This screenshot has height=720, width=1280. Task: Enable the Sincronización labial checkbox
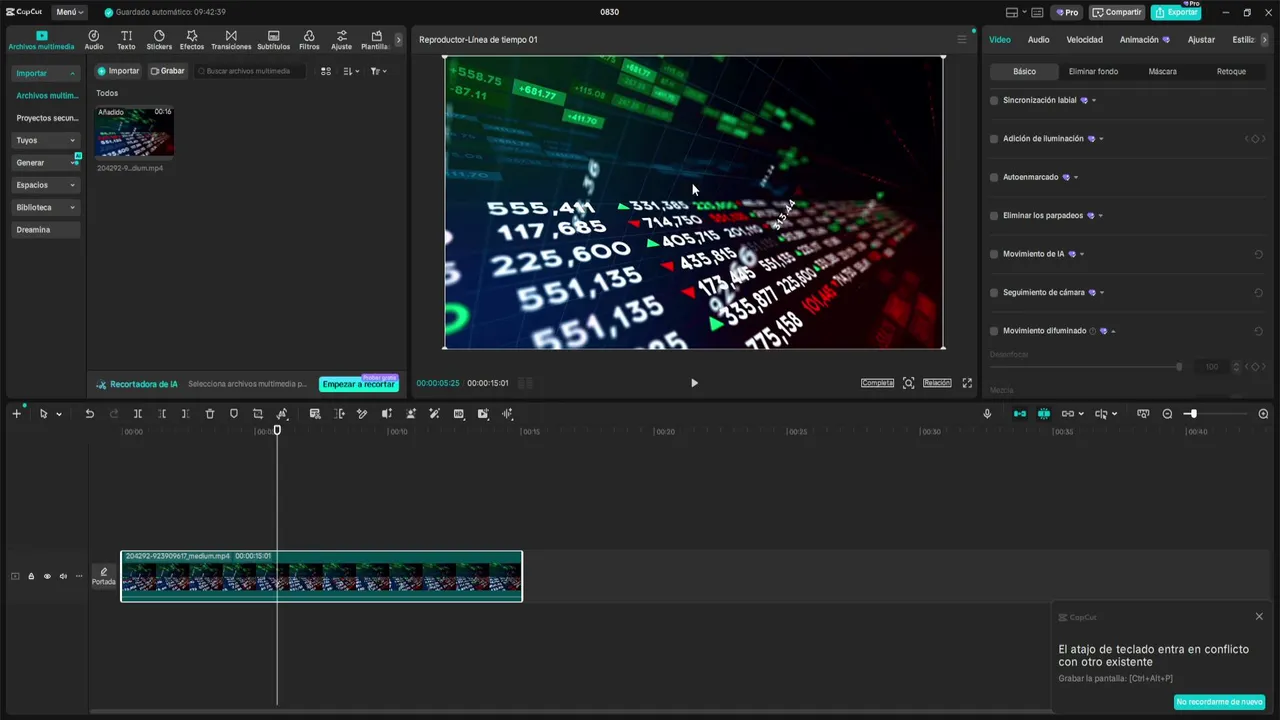994,101
